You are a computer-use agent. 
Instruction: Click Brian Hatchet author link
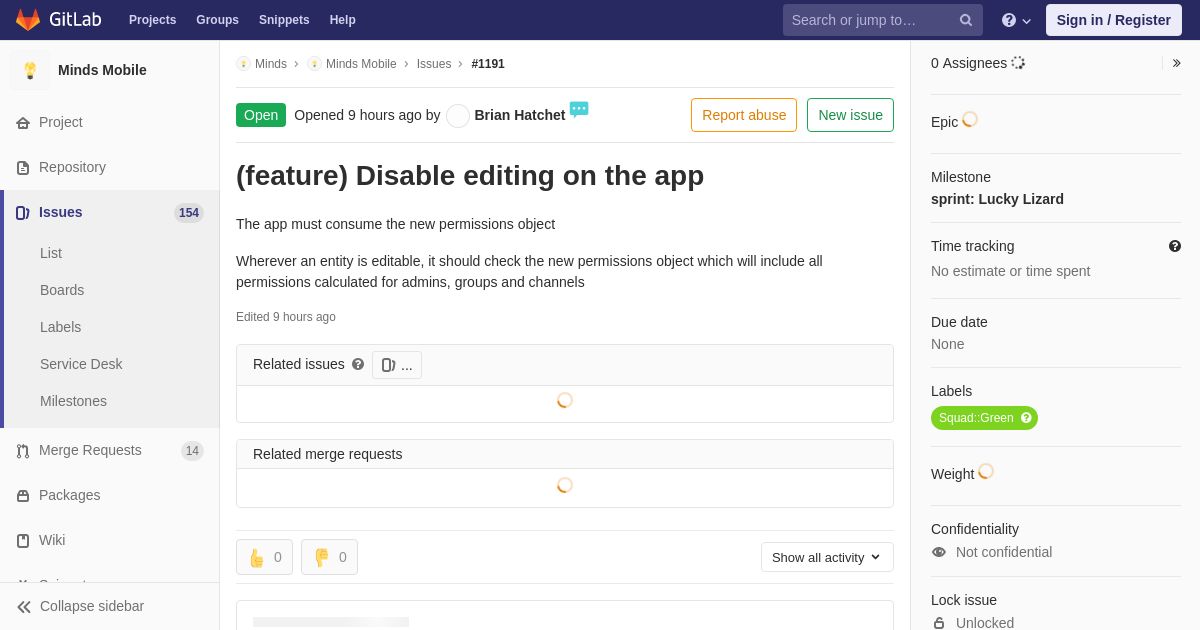tap(519, 115)
